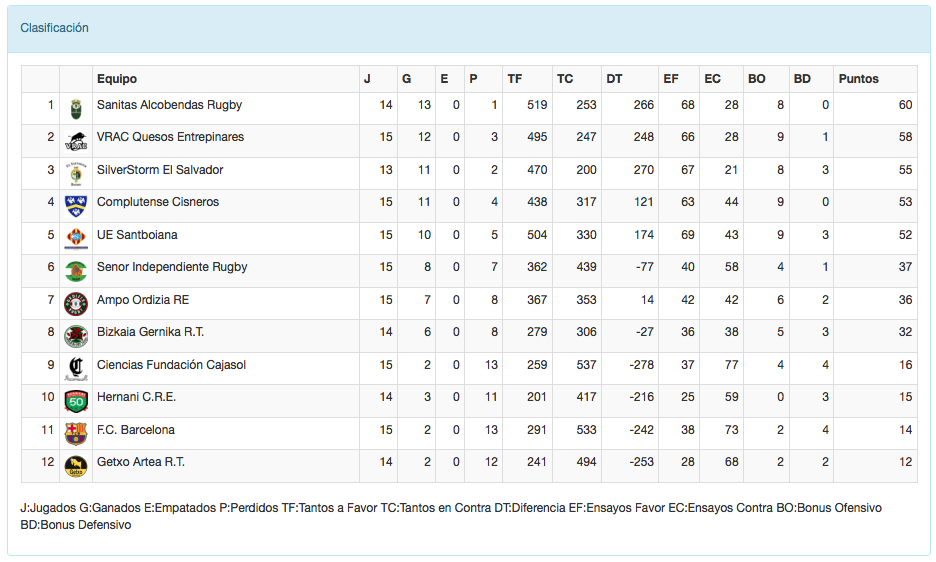This screenshot has height=562, width=936.
Task: Click the Bizkaia Gernika R.T. team name
Action: (x=150, y=332)
